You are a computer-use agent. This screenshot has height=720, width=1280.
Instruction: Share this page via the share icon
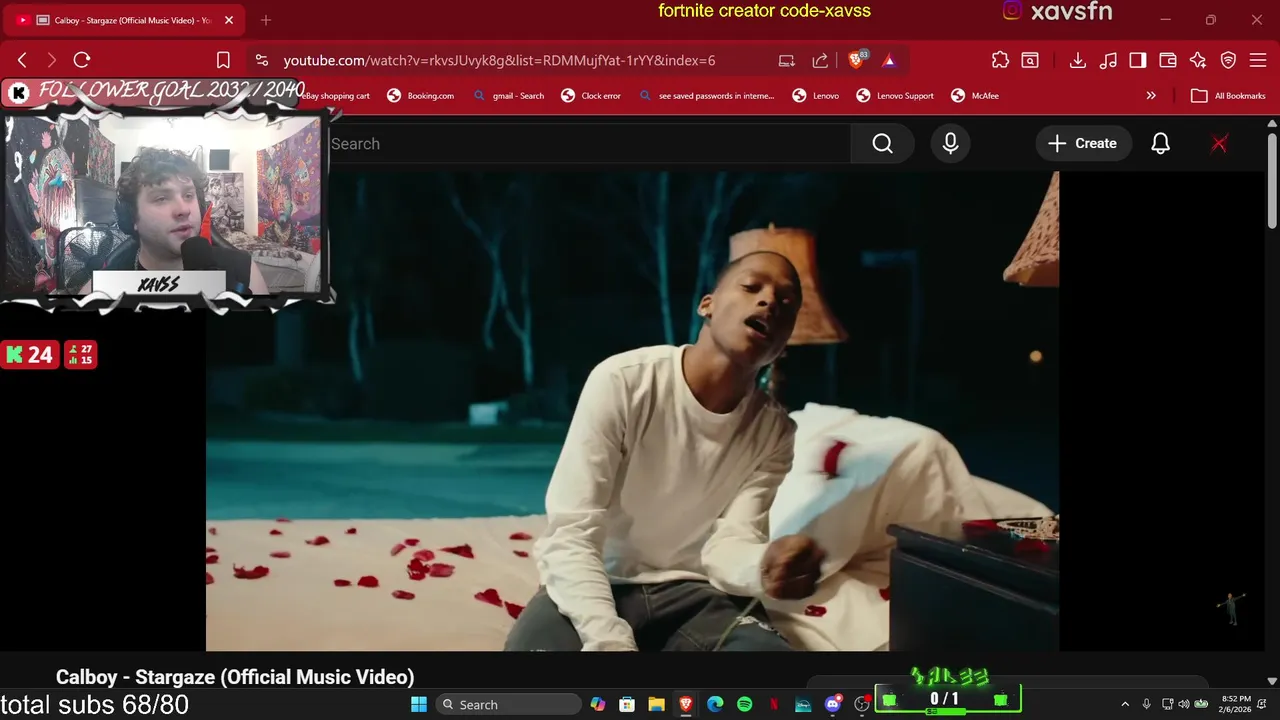[820, 60]
